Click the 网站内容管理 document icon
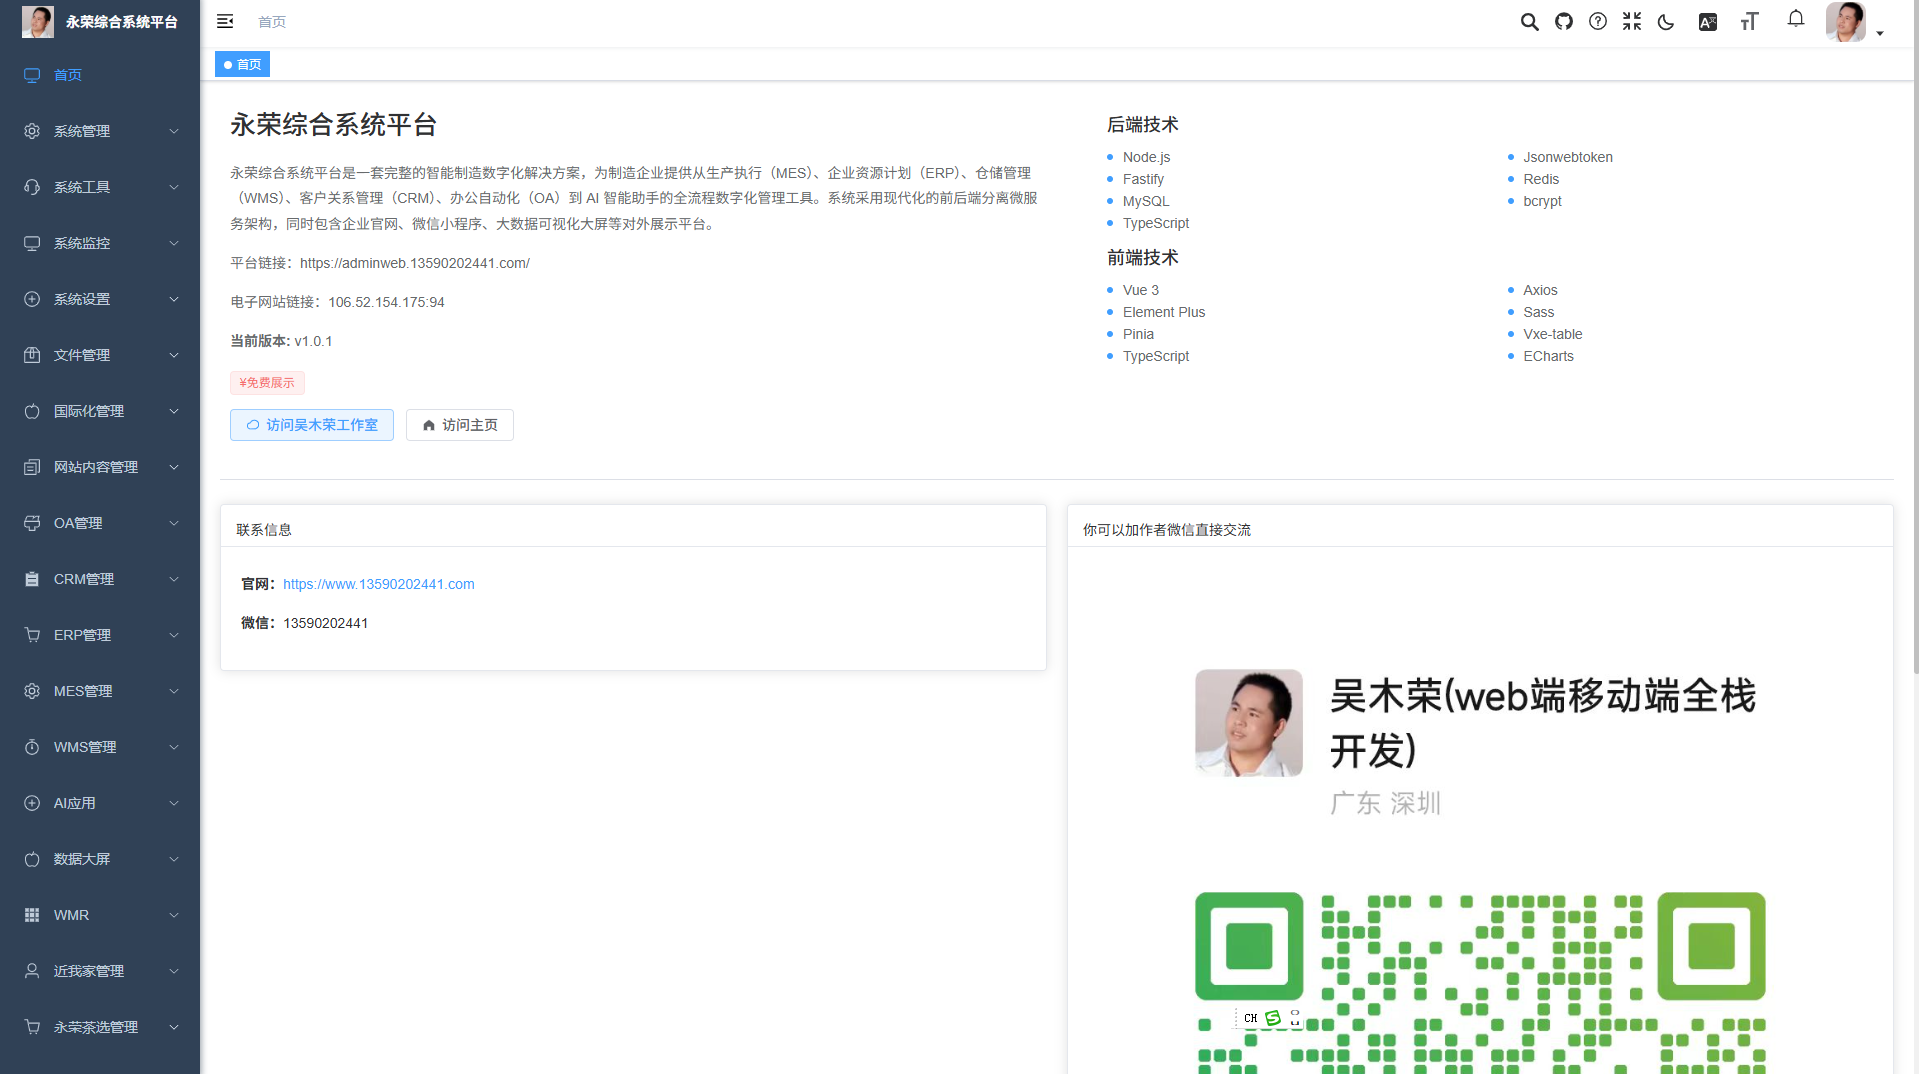This screenshot has height=1074, width=1919. click(32, 467)
